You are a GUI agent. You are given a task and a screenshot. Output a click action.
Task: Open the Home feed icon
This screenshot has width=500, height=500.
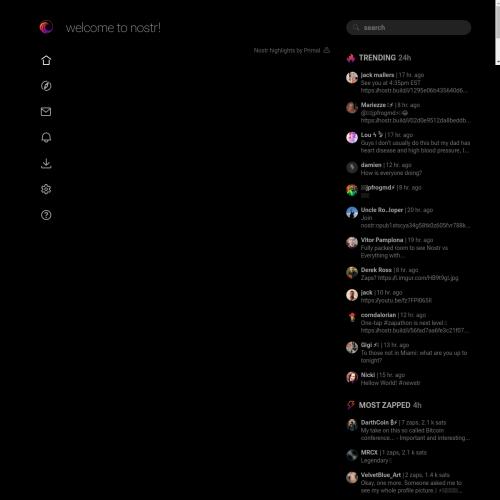point(46,60)
